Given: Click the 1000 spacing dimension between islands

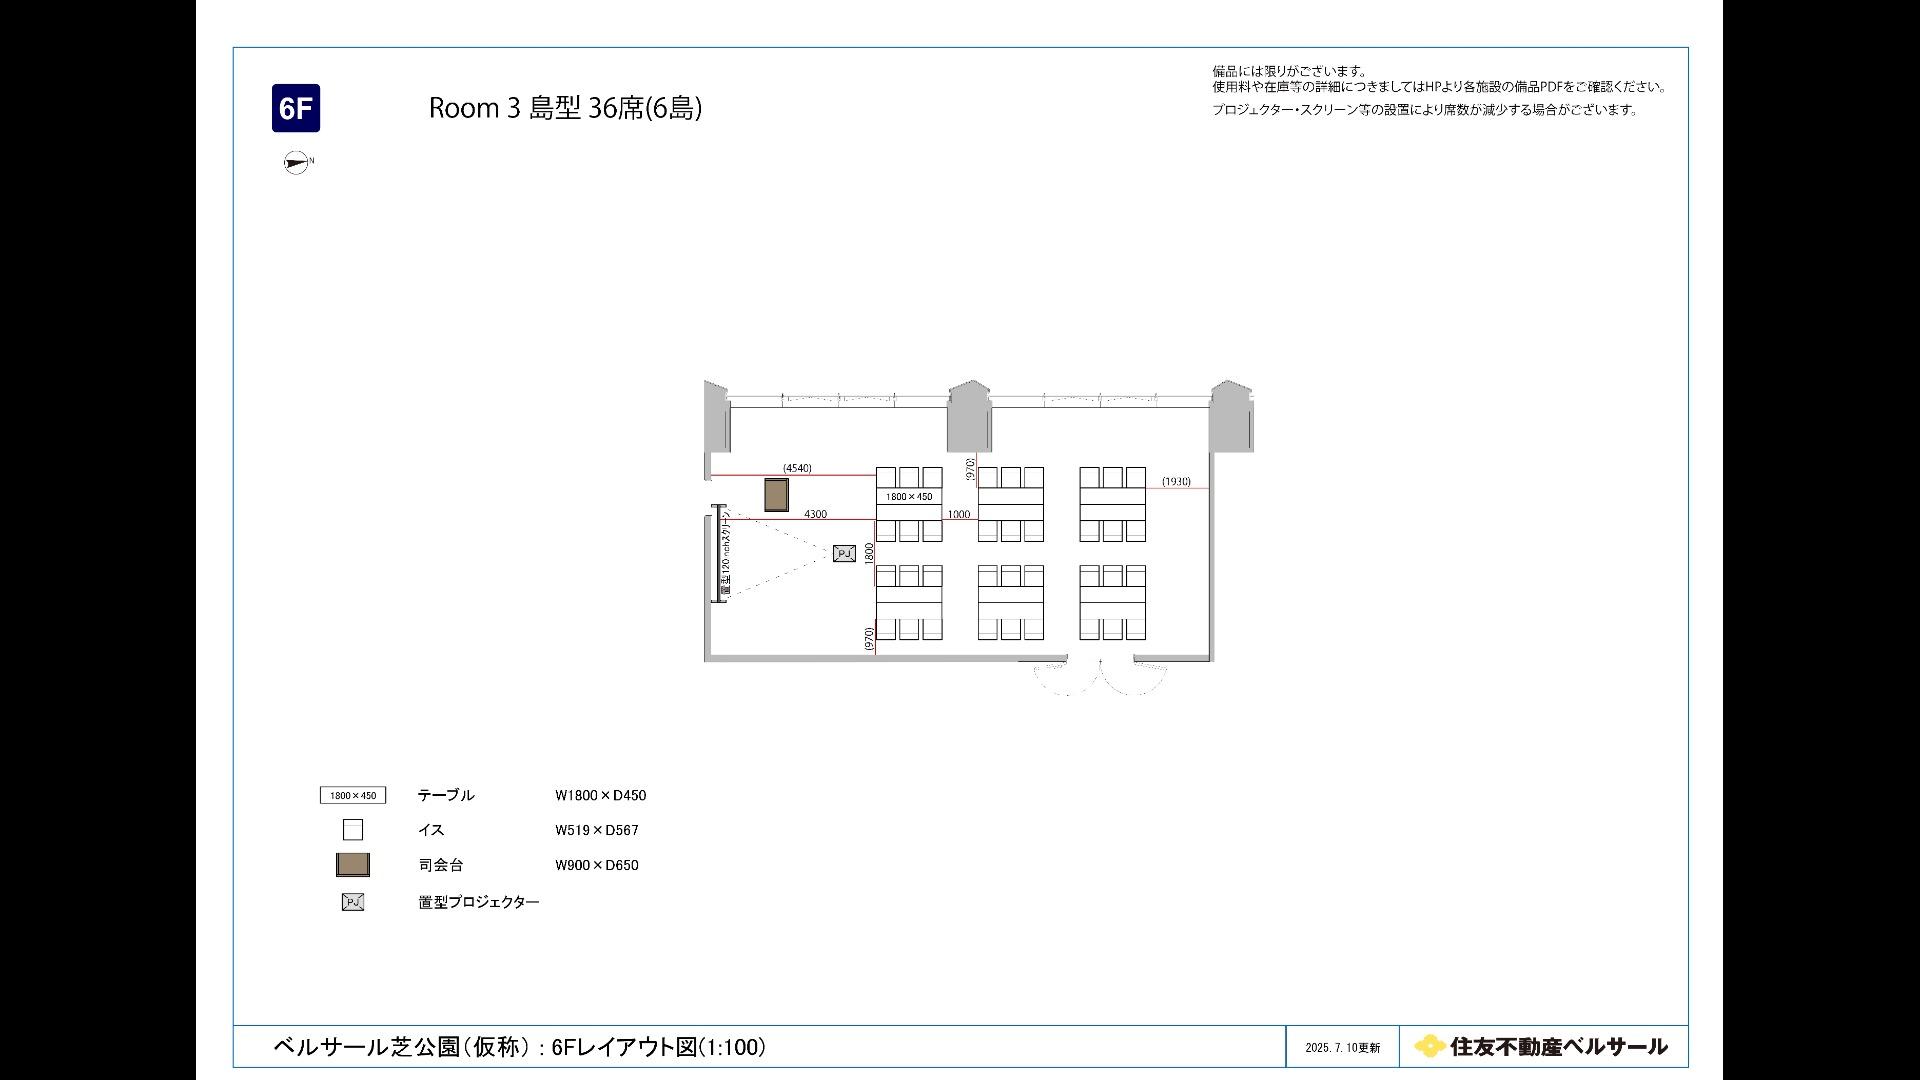Looking at the screenshot, I should (957, 514).
